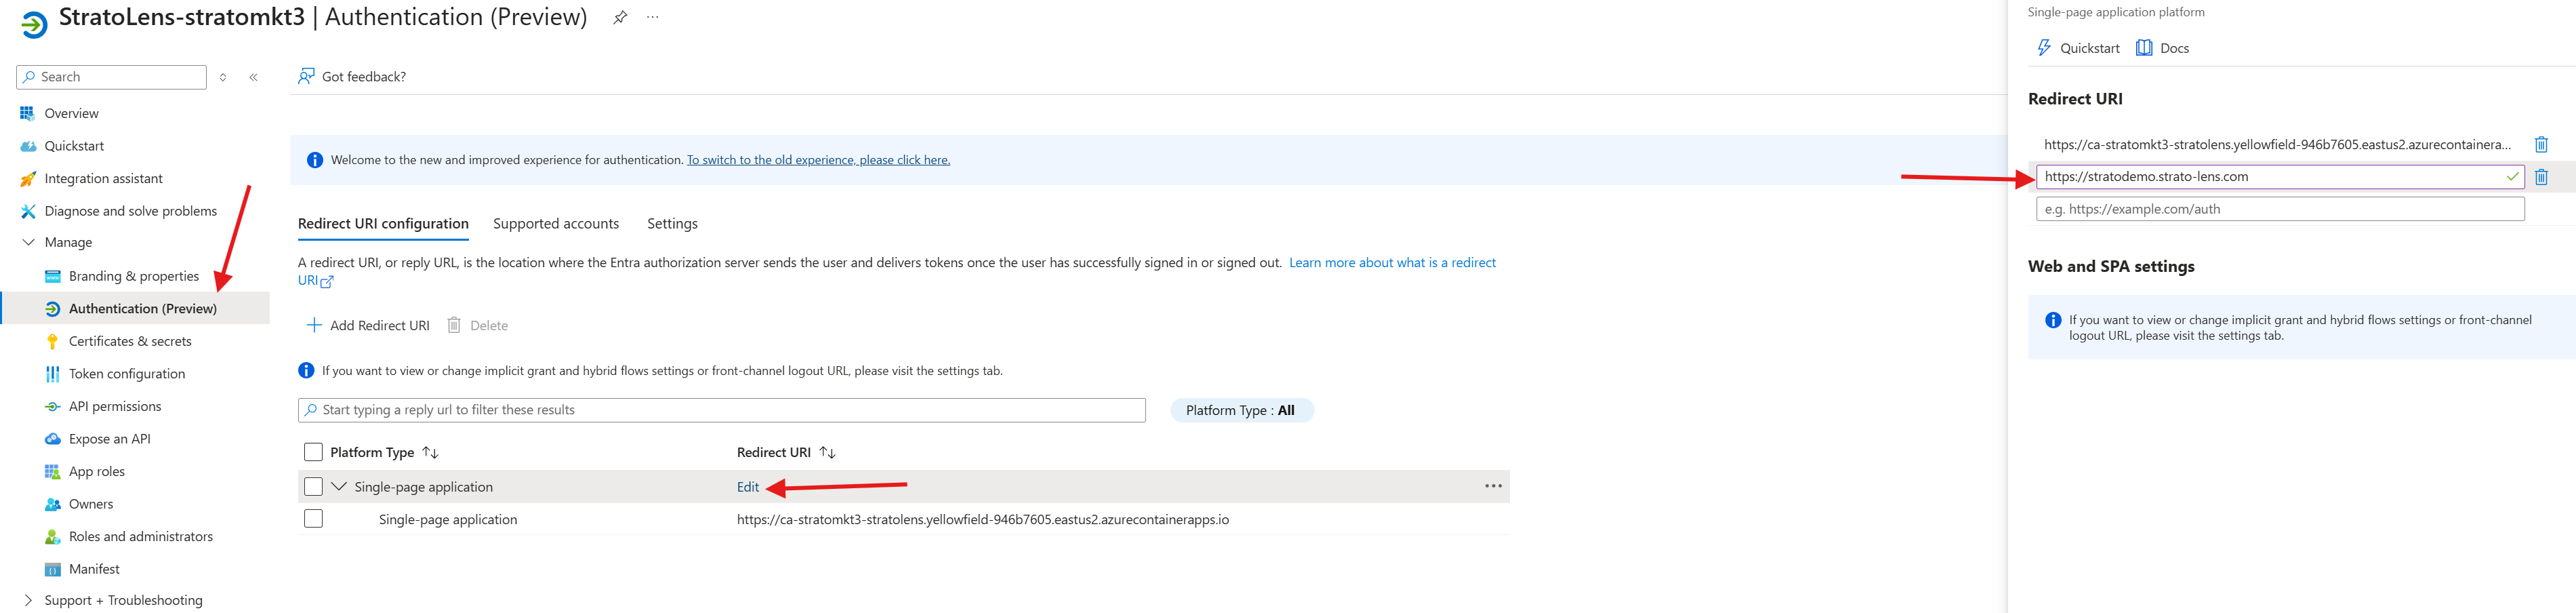Click the Edit link for Single-page application
The image size is (2576, 613).
point(748,487)
